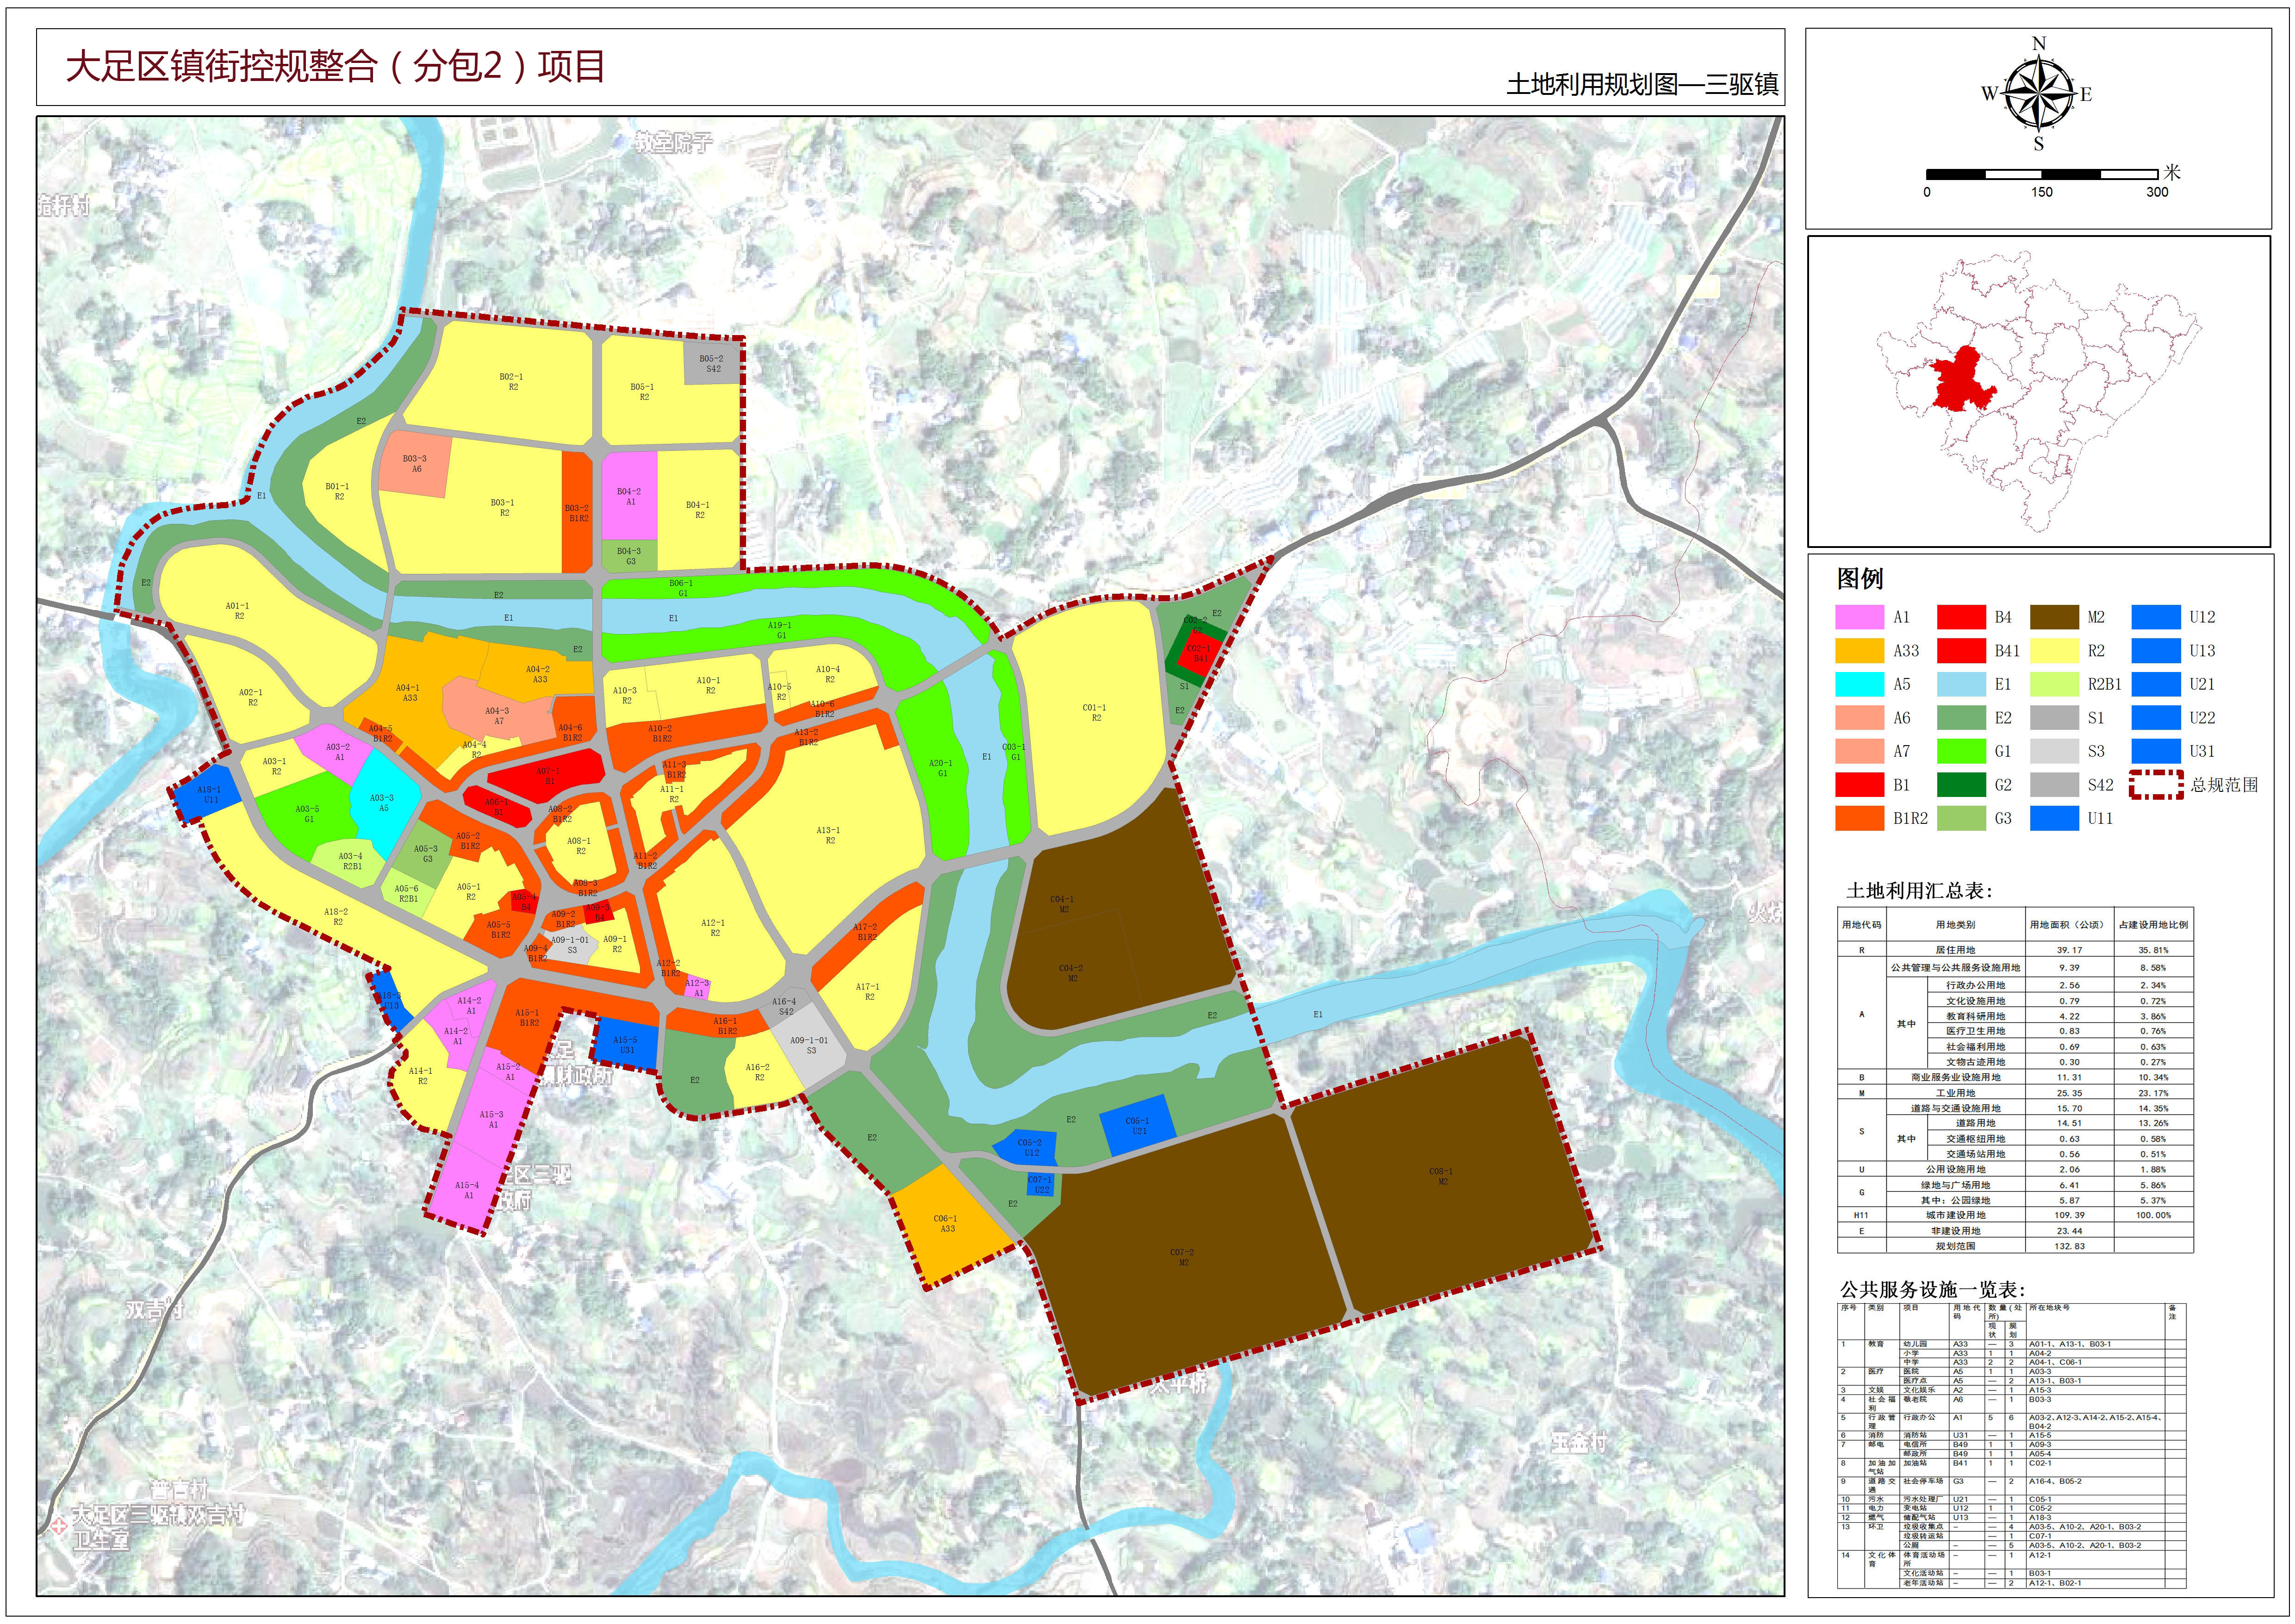Click parcel B04-3 G3 green block
Image resolution: width=2295 pixels, height=1624 pixels.
tap(629, 556)
